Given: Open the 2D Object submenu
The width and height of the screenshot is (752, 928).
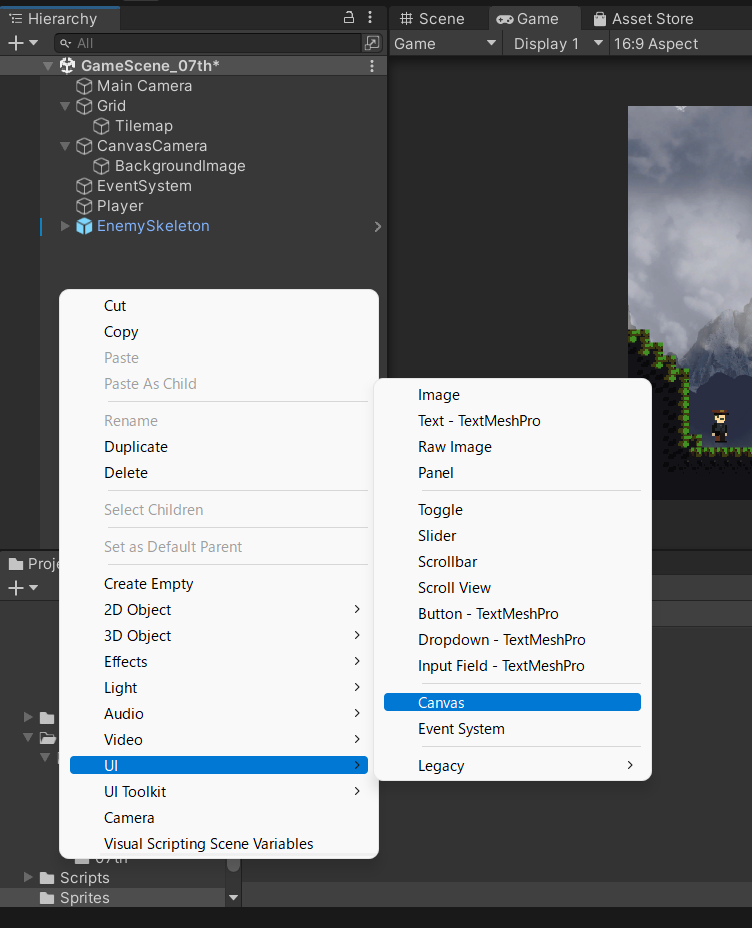Looking at the screenshot, I should [219, 610].
